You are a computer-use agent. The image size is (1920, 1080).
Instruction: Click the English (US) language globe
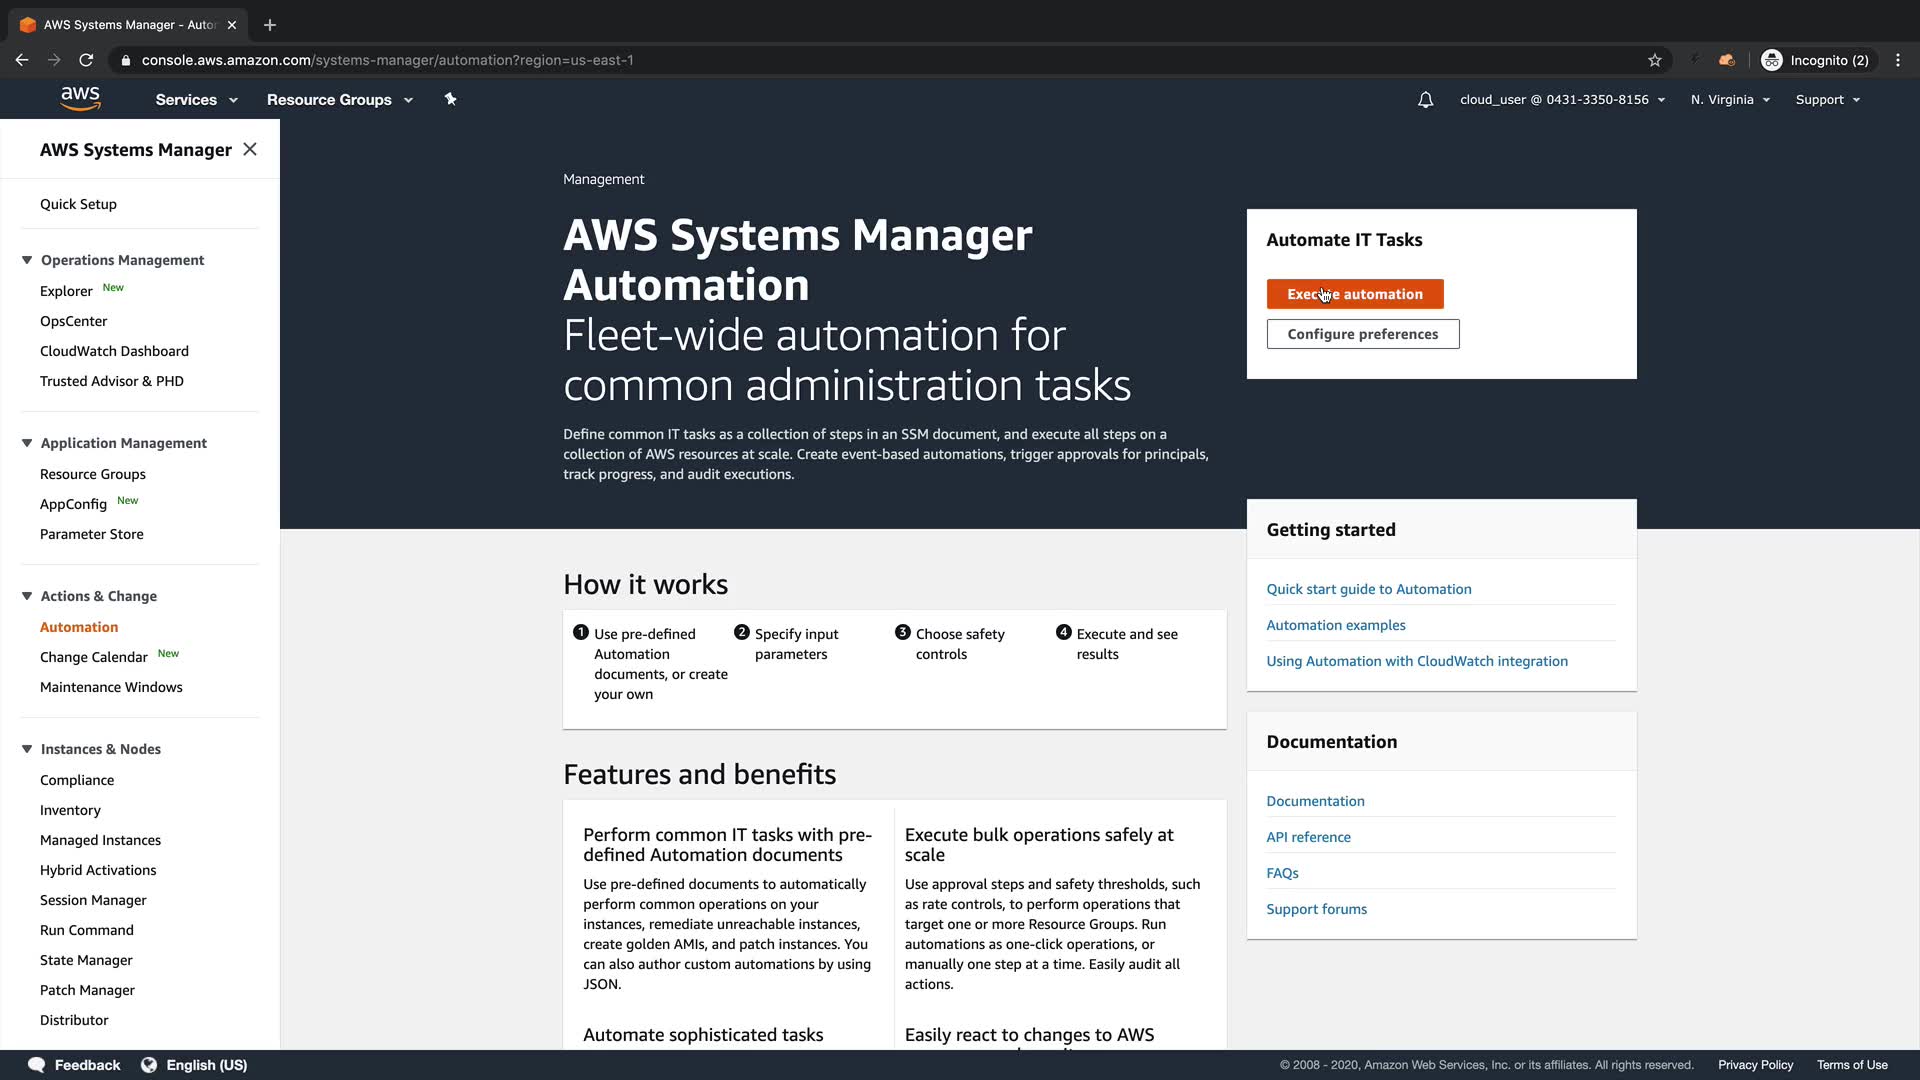tap(149, 1065)
